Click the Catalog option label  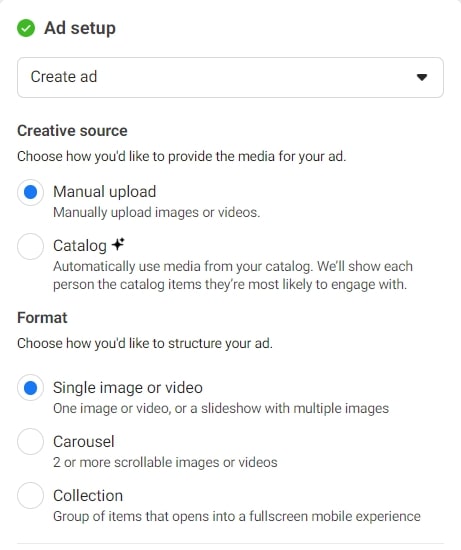pos(80,246)
